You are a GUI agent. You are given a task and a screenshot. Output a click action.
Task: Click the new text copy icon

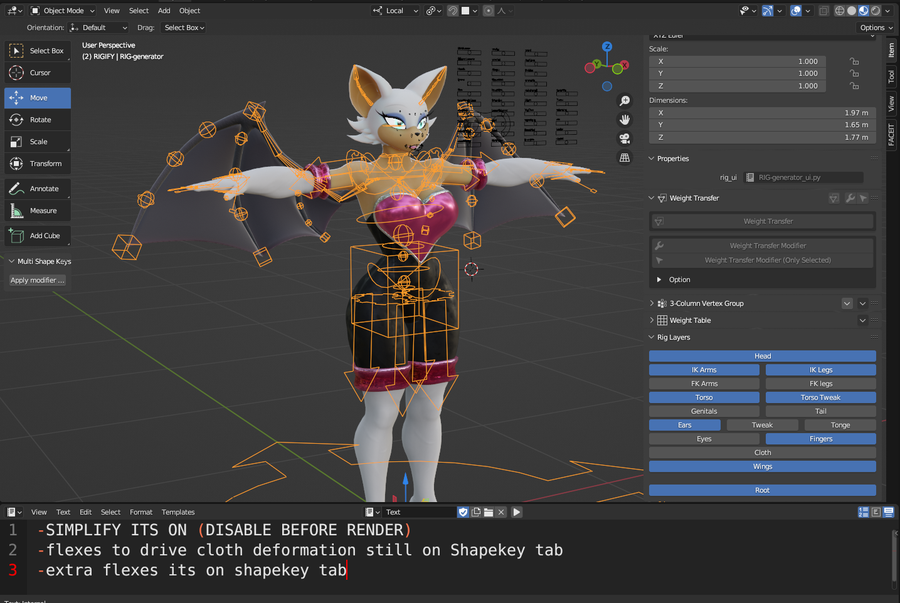click(x=476, y=512)
